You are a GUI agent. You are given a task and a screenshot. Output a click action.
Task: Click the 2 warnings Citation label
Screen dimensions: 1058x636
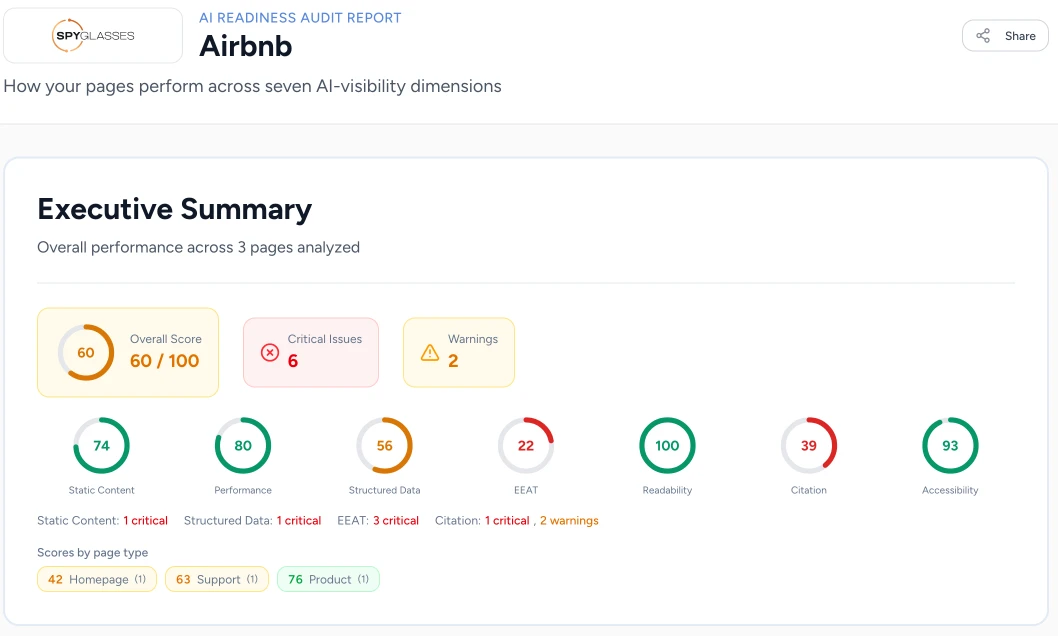coord(570,520)
